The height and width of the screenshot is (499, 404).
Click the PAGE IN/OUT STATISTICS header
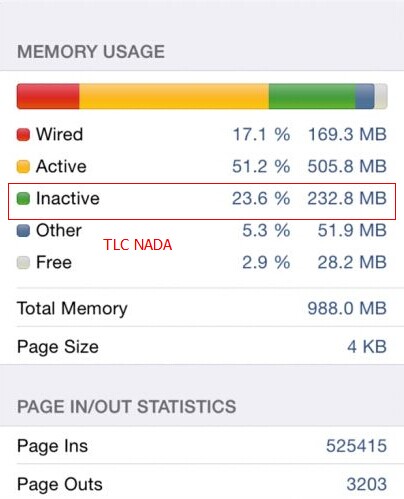[x=127, y=407]
